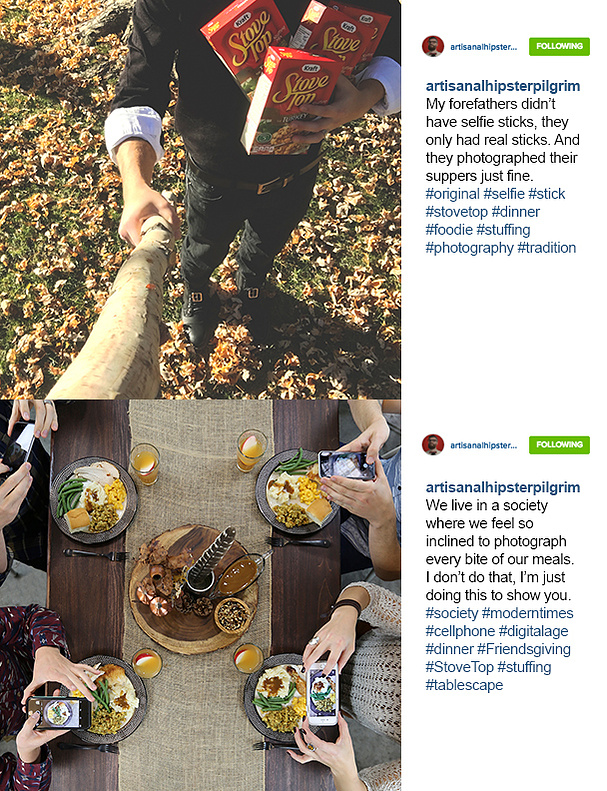Viewport: 607px width, 791px height.
Task: Open the #photography hashtag
Action: (x=469, y=248)
